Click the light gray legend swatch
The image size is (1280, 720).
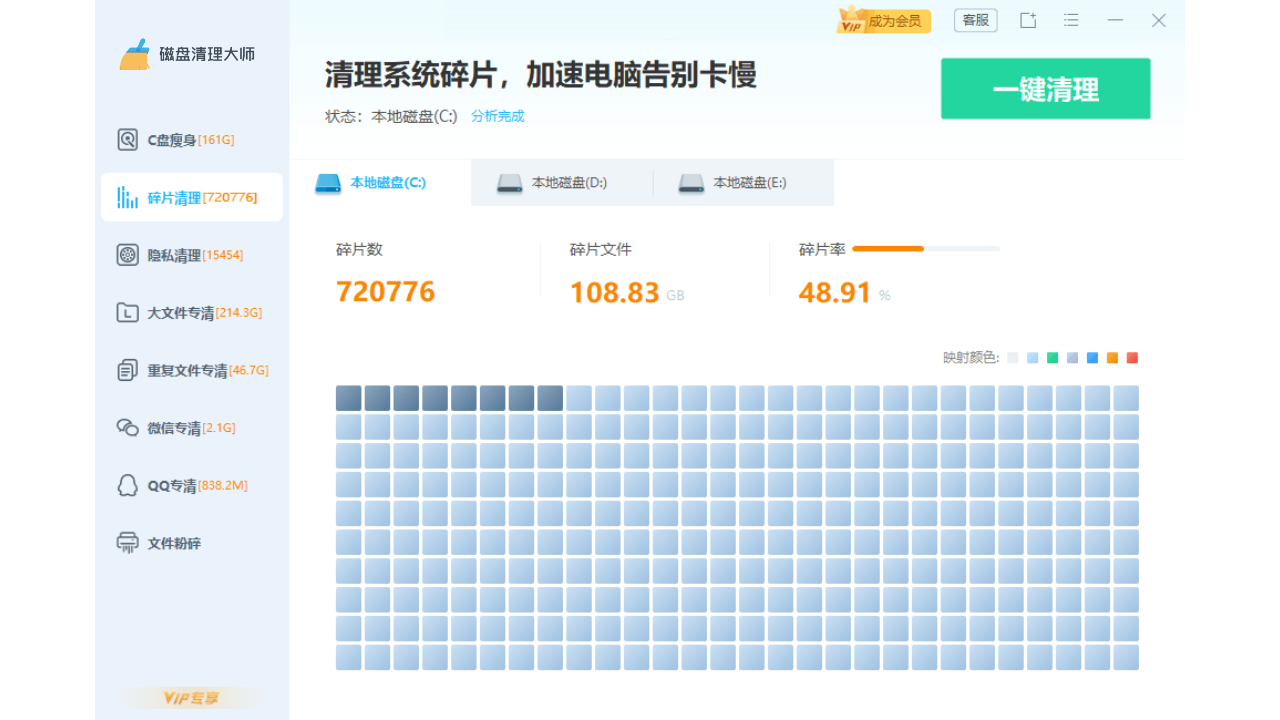point(1013,358)
